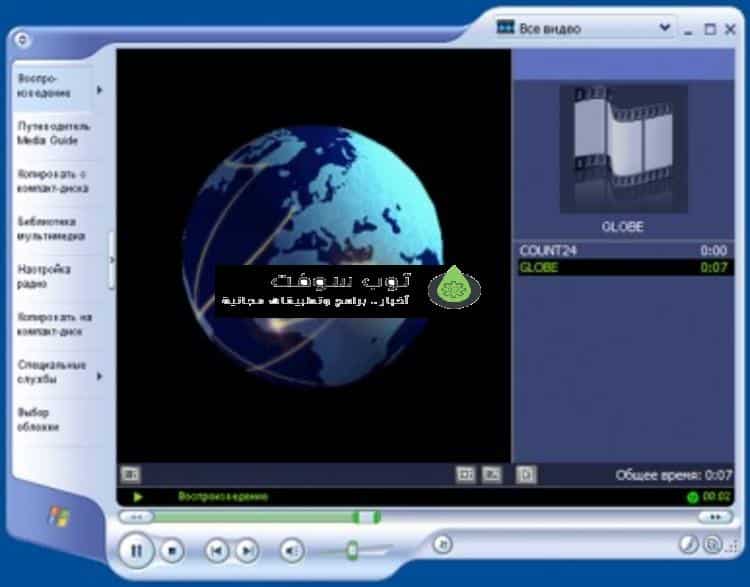The width and height of the screenshot is (750, 587).
Task: Click the film strip thumbnail
Action: (x=624, y=149)
